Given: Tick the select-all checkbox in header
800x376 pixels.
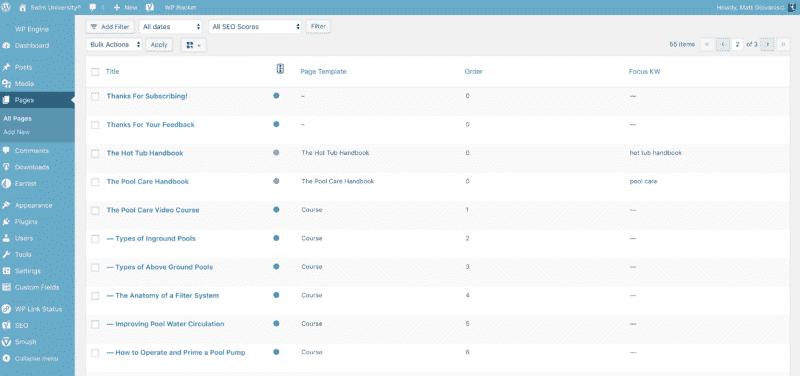Looking at the screenshot, I should (x=95, y=71).
